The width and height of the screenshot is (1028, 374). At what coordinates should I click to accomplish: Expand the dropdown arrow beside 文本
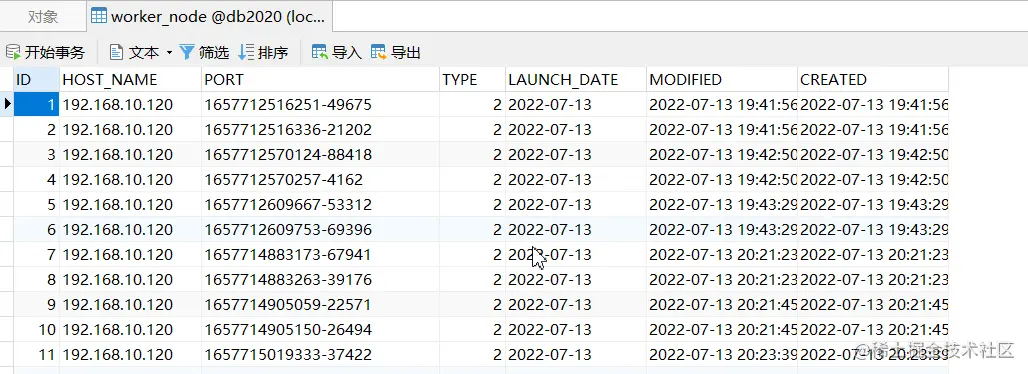pos(169,52)
